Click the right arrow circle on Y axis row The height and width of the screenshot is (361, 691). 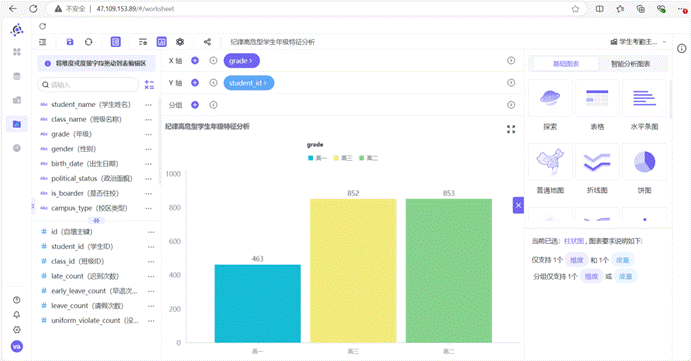pyautogui.click(x=511, y=83)
